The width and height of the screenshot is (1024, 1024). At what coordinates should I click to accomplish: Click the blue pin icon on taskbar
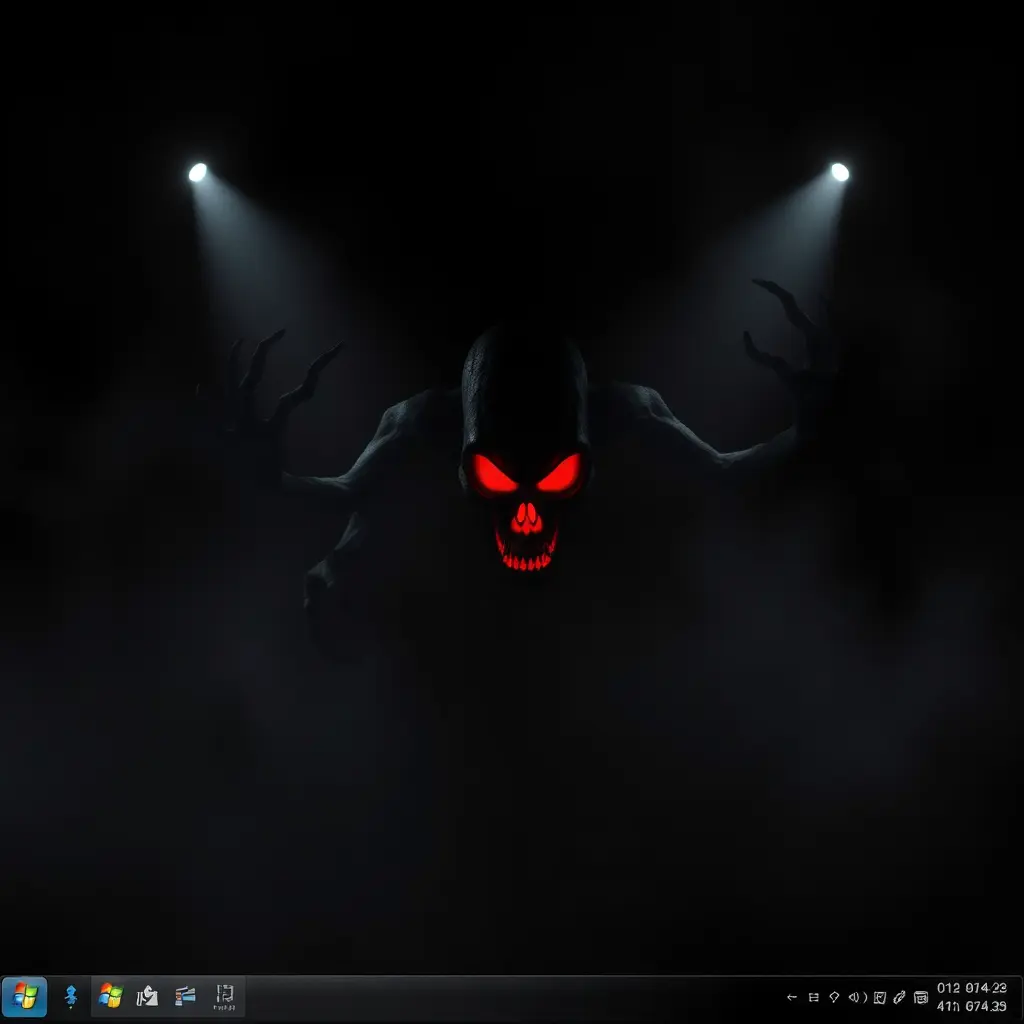pos(70,996)
